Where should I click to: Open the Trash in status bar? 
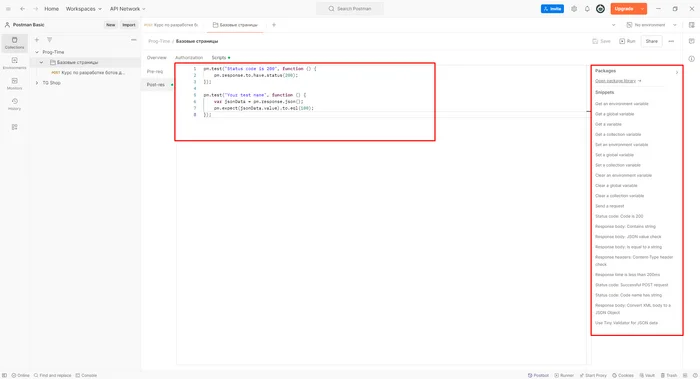tap(669, 375)
